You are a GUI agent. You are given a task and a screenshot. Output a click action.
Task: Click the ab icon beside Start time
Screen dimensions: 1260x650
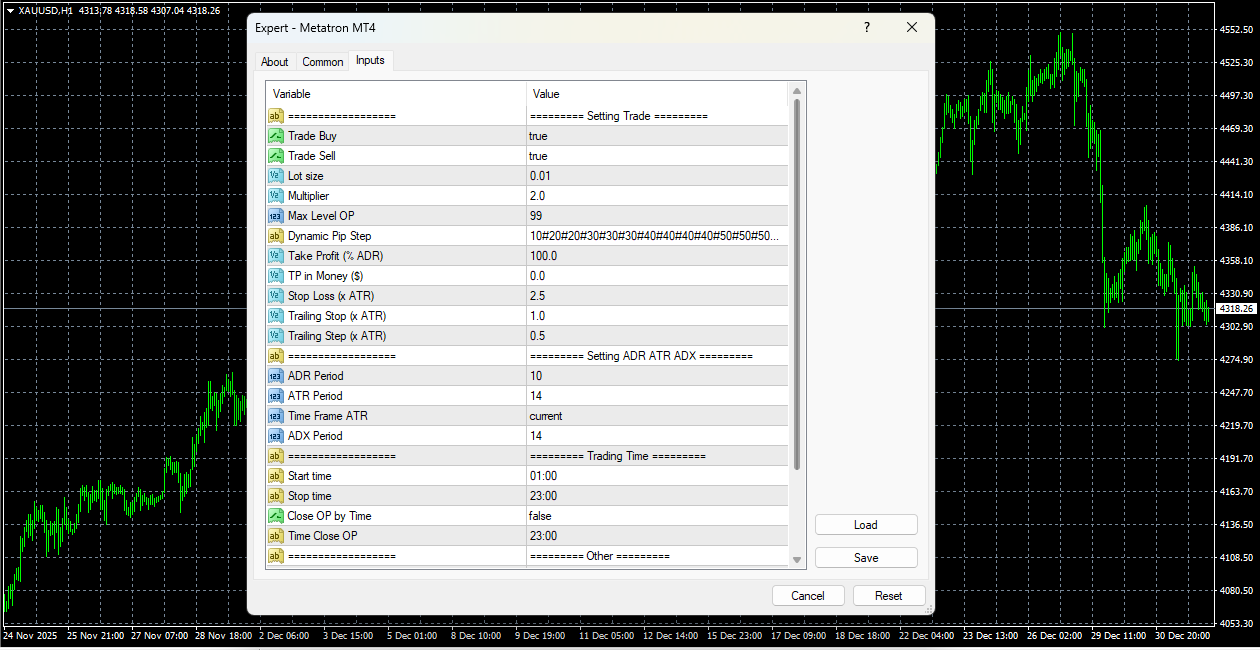click(x=275, y=475)
